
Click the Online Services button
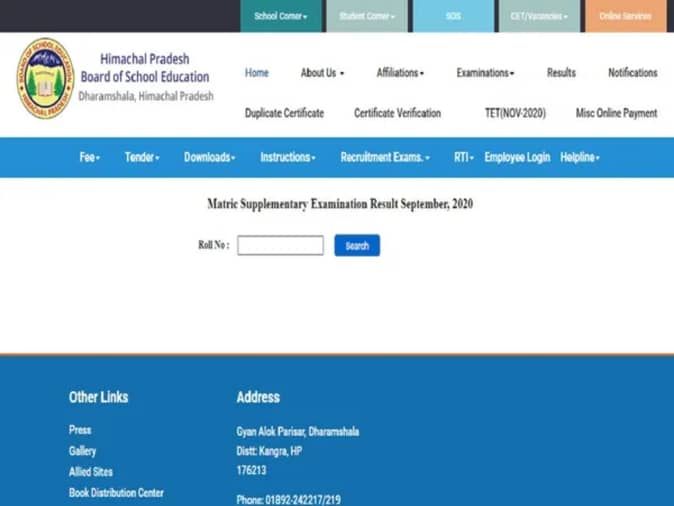pyautogui.click(x=625, y=16)
